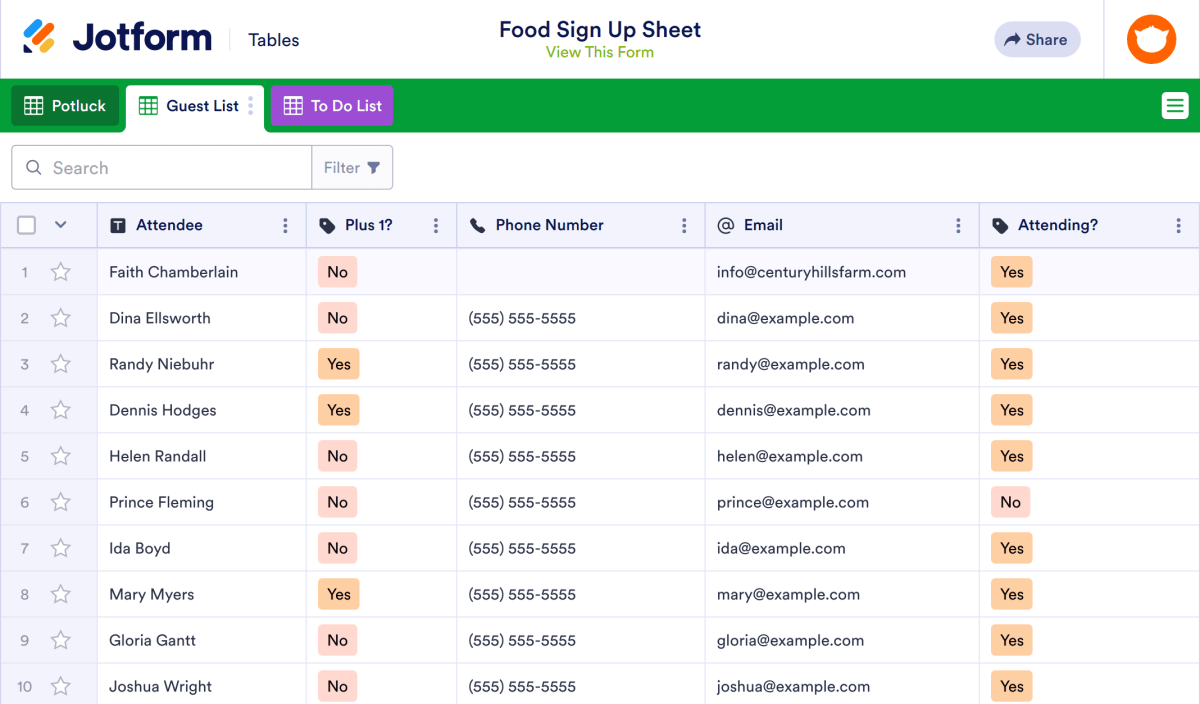Click the phone icon in Phone Number header
The height and width of the screenshot is (704, 1200).
(477, 225)
